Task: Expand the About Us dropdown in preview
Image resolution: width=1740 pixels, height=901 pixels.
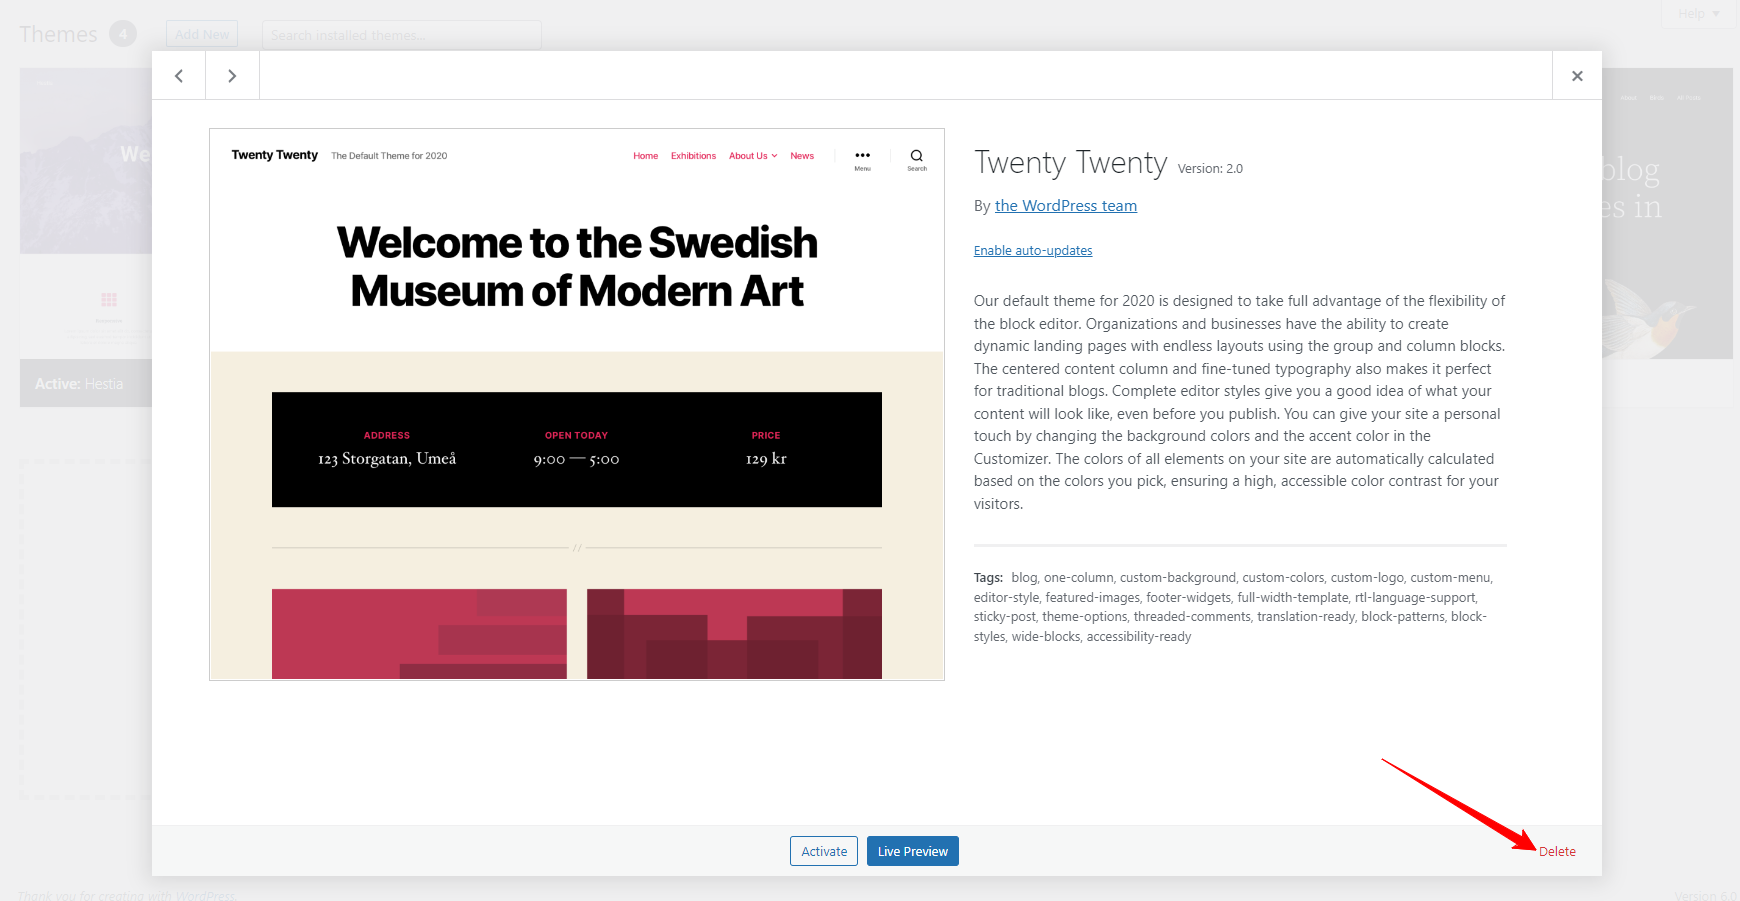Action: [x=753, y=156]
